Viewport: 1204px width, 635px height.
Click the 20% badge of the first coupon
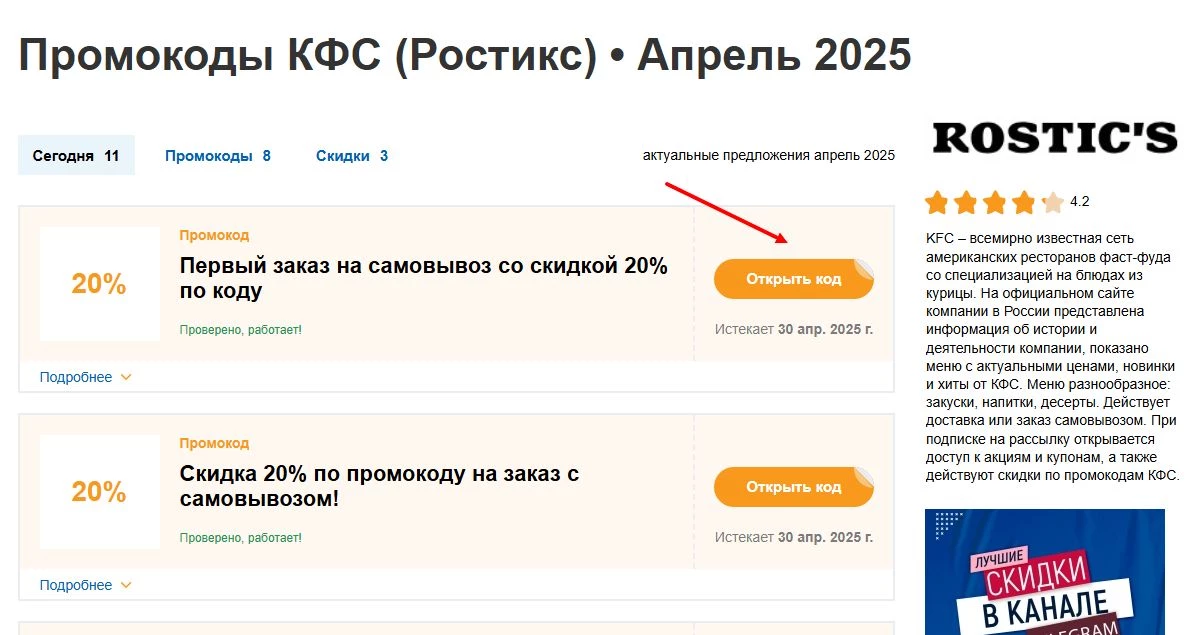pyautogui.click(x=99, y=283)
